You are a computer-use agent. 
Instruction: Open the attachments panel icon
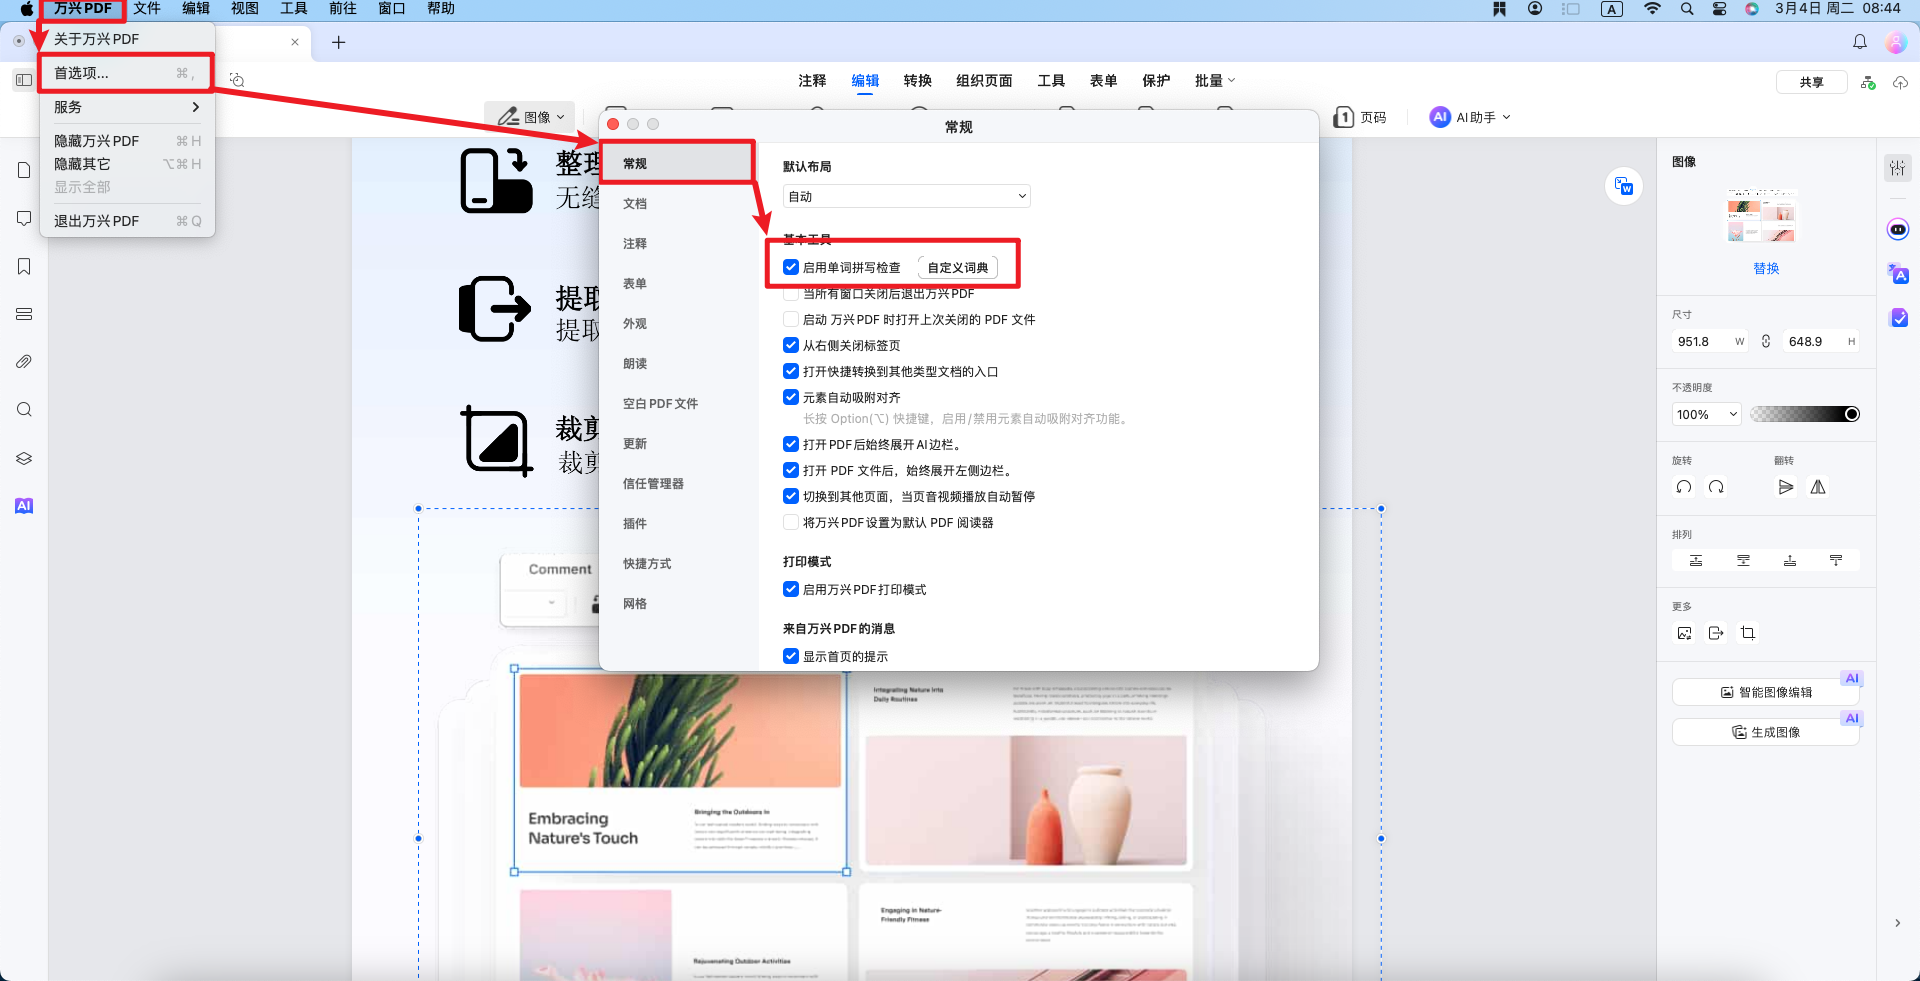[24, 361]
